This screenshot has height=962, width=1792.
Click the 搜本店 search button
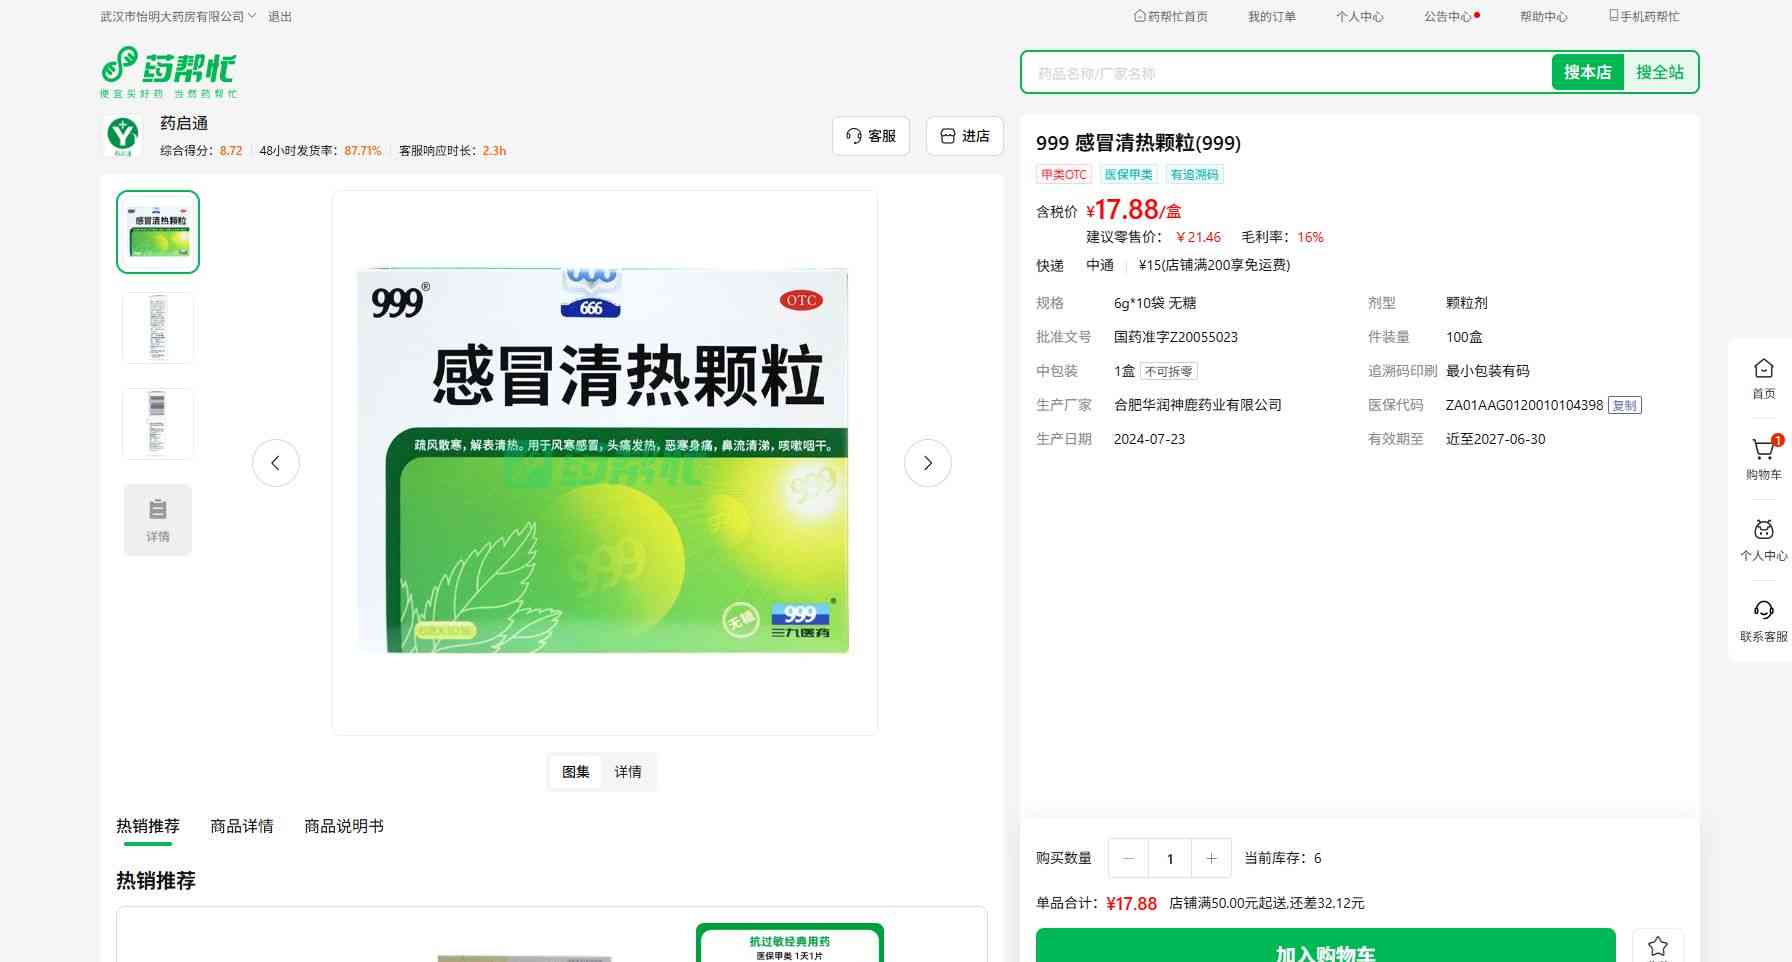coord(1587,72)
